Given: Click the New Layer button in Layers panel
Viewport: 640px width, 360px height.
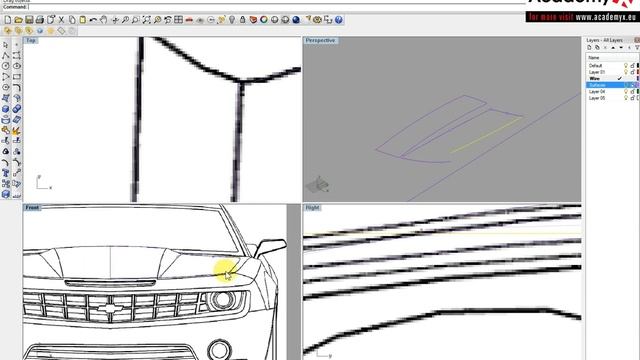Looking at the screenshot, I should point(589,47).
